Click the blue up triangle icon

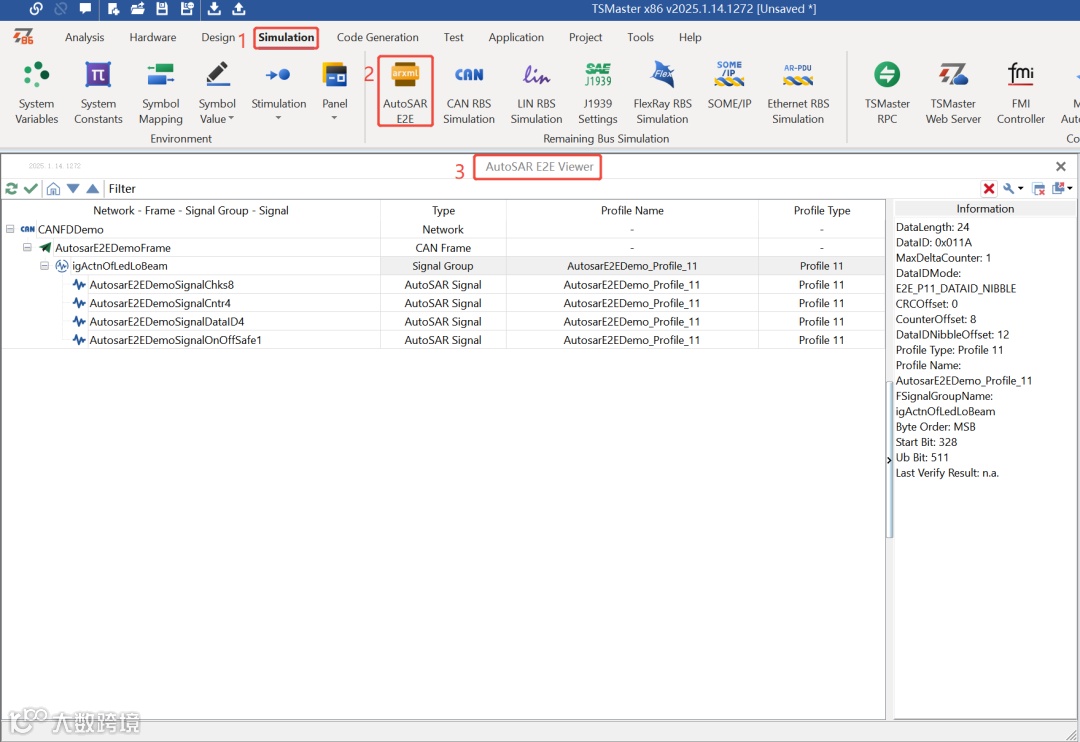92,188
